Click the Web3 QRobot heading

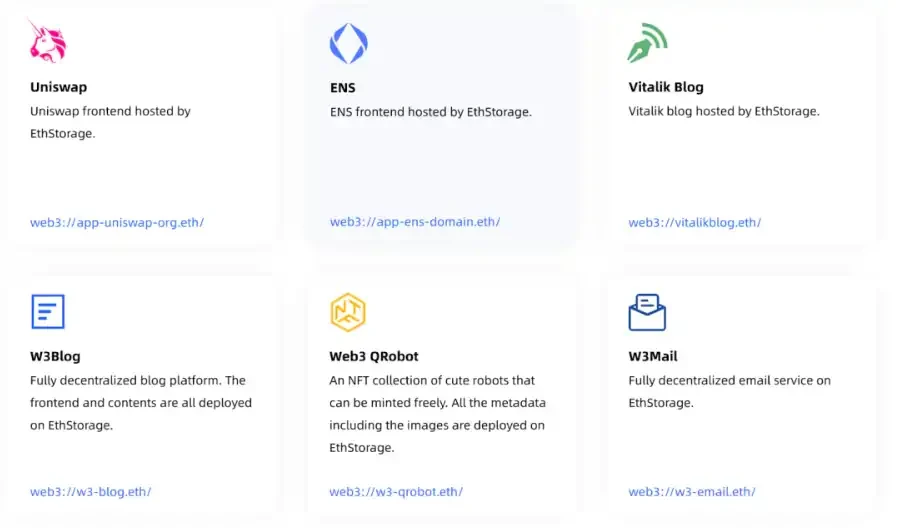[x=374, y=356]
